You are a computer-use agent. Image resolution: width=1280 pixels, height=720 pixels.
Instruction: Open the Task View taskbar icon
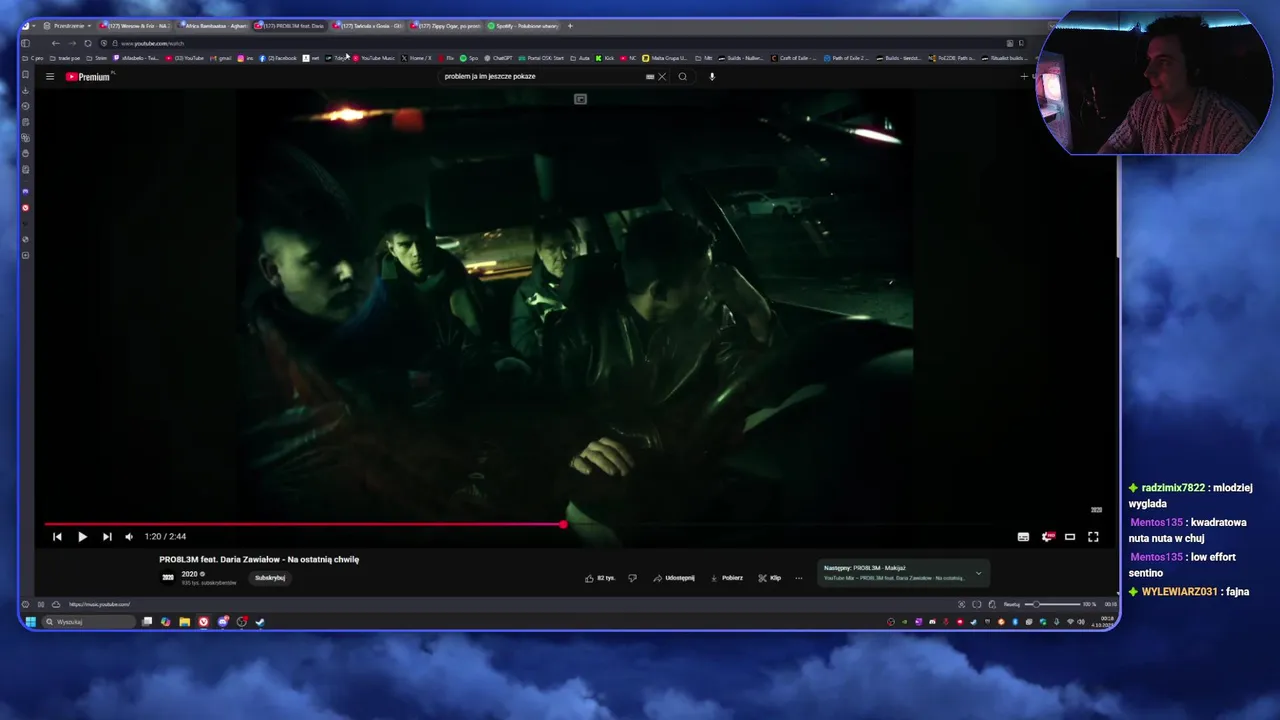(x=147, y=622)
